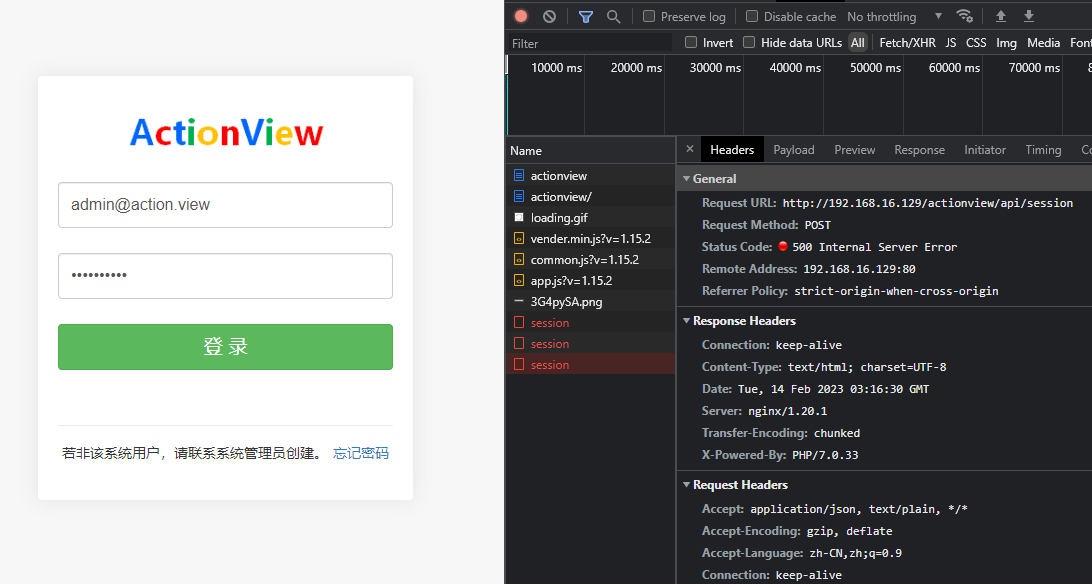
Task: Open the No throttling dropdown
Action: pos(884,16)
